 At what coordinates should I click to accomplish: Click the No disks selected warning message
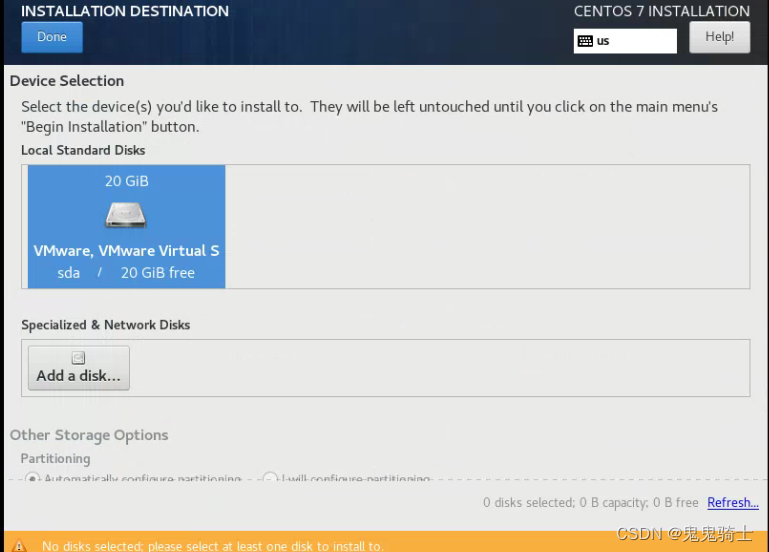click(x=212, y=546)
